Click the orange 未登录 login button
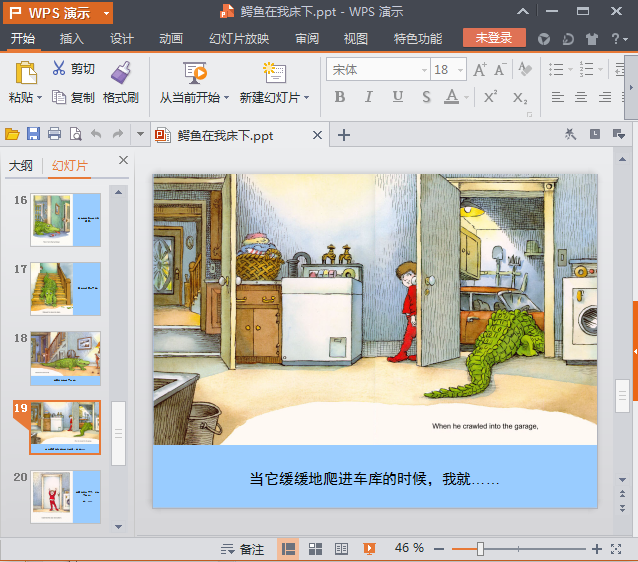The width and height of the screenshot is (638, 562). click(x=494, y=38)
